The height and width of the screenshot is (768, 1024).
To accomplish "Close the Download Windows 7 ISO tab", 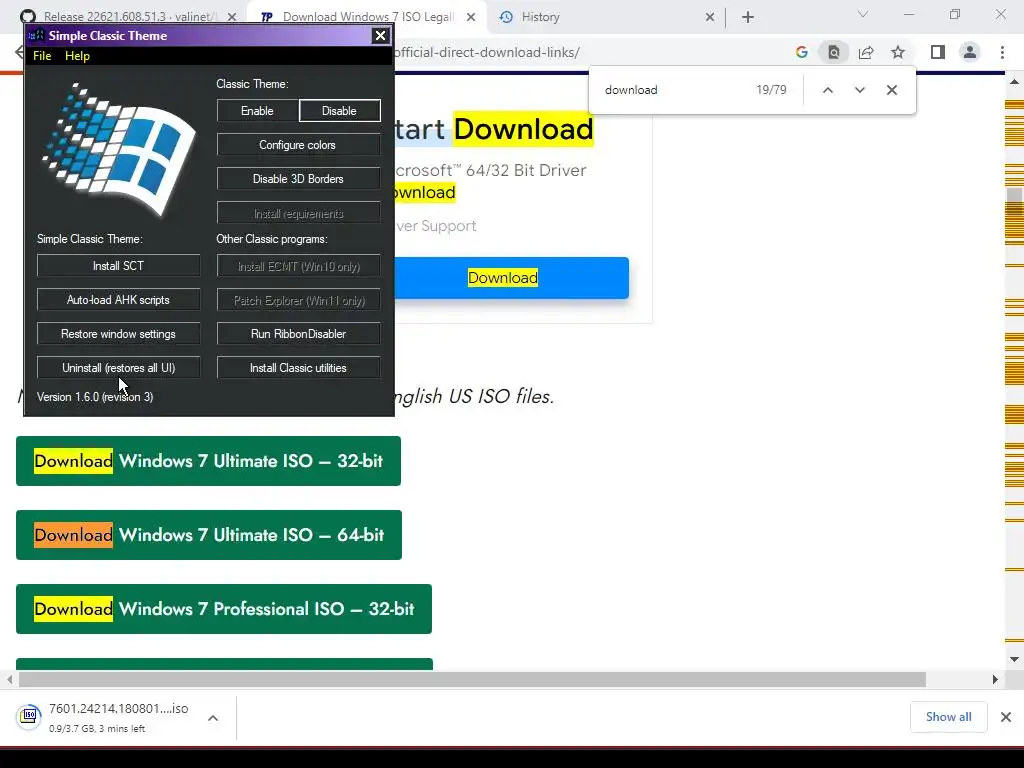I will tap(471, 17).
